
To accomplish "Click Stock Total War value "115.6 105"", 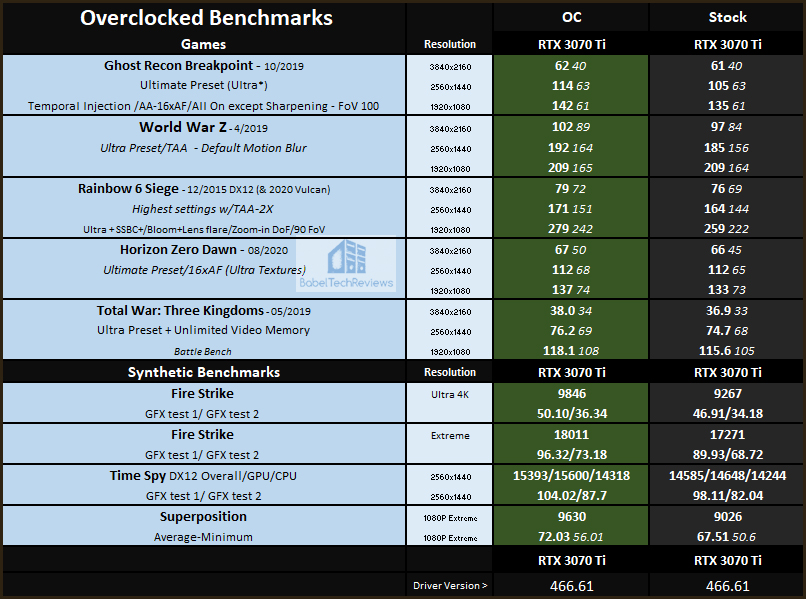I will click(726, 351).
